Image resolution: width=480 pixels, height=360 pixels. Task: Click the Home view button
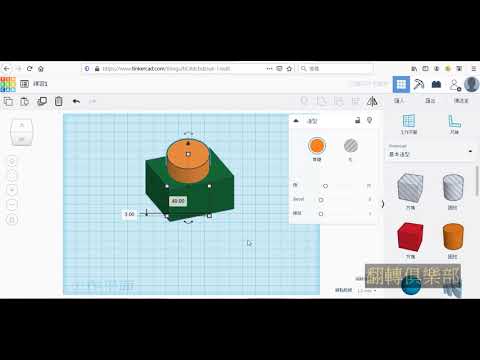pyautogui.click(x=12, y=162)
